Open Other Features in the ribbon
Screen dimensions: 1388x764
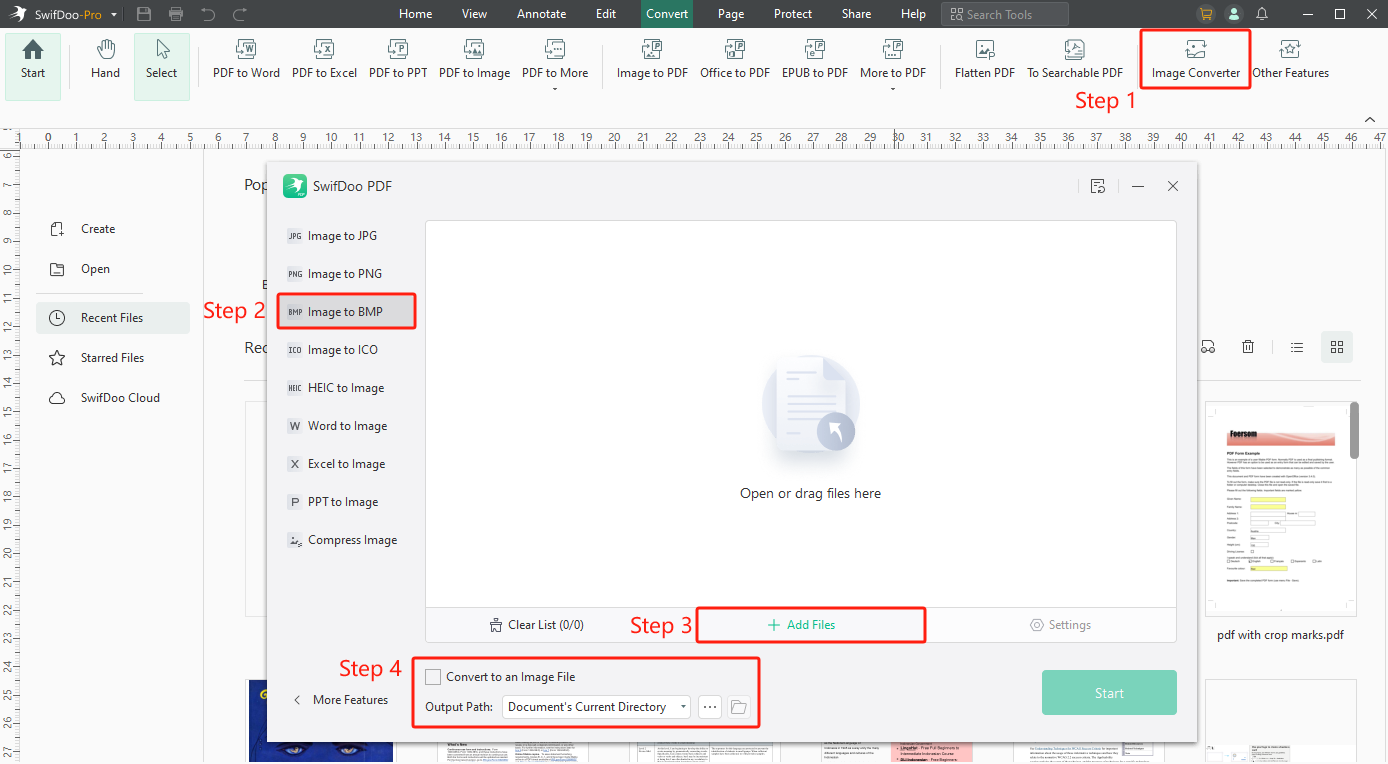(1290, 61)
